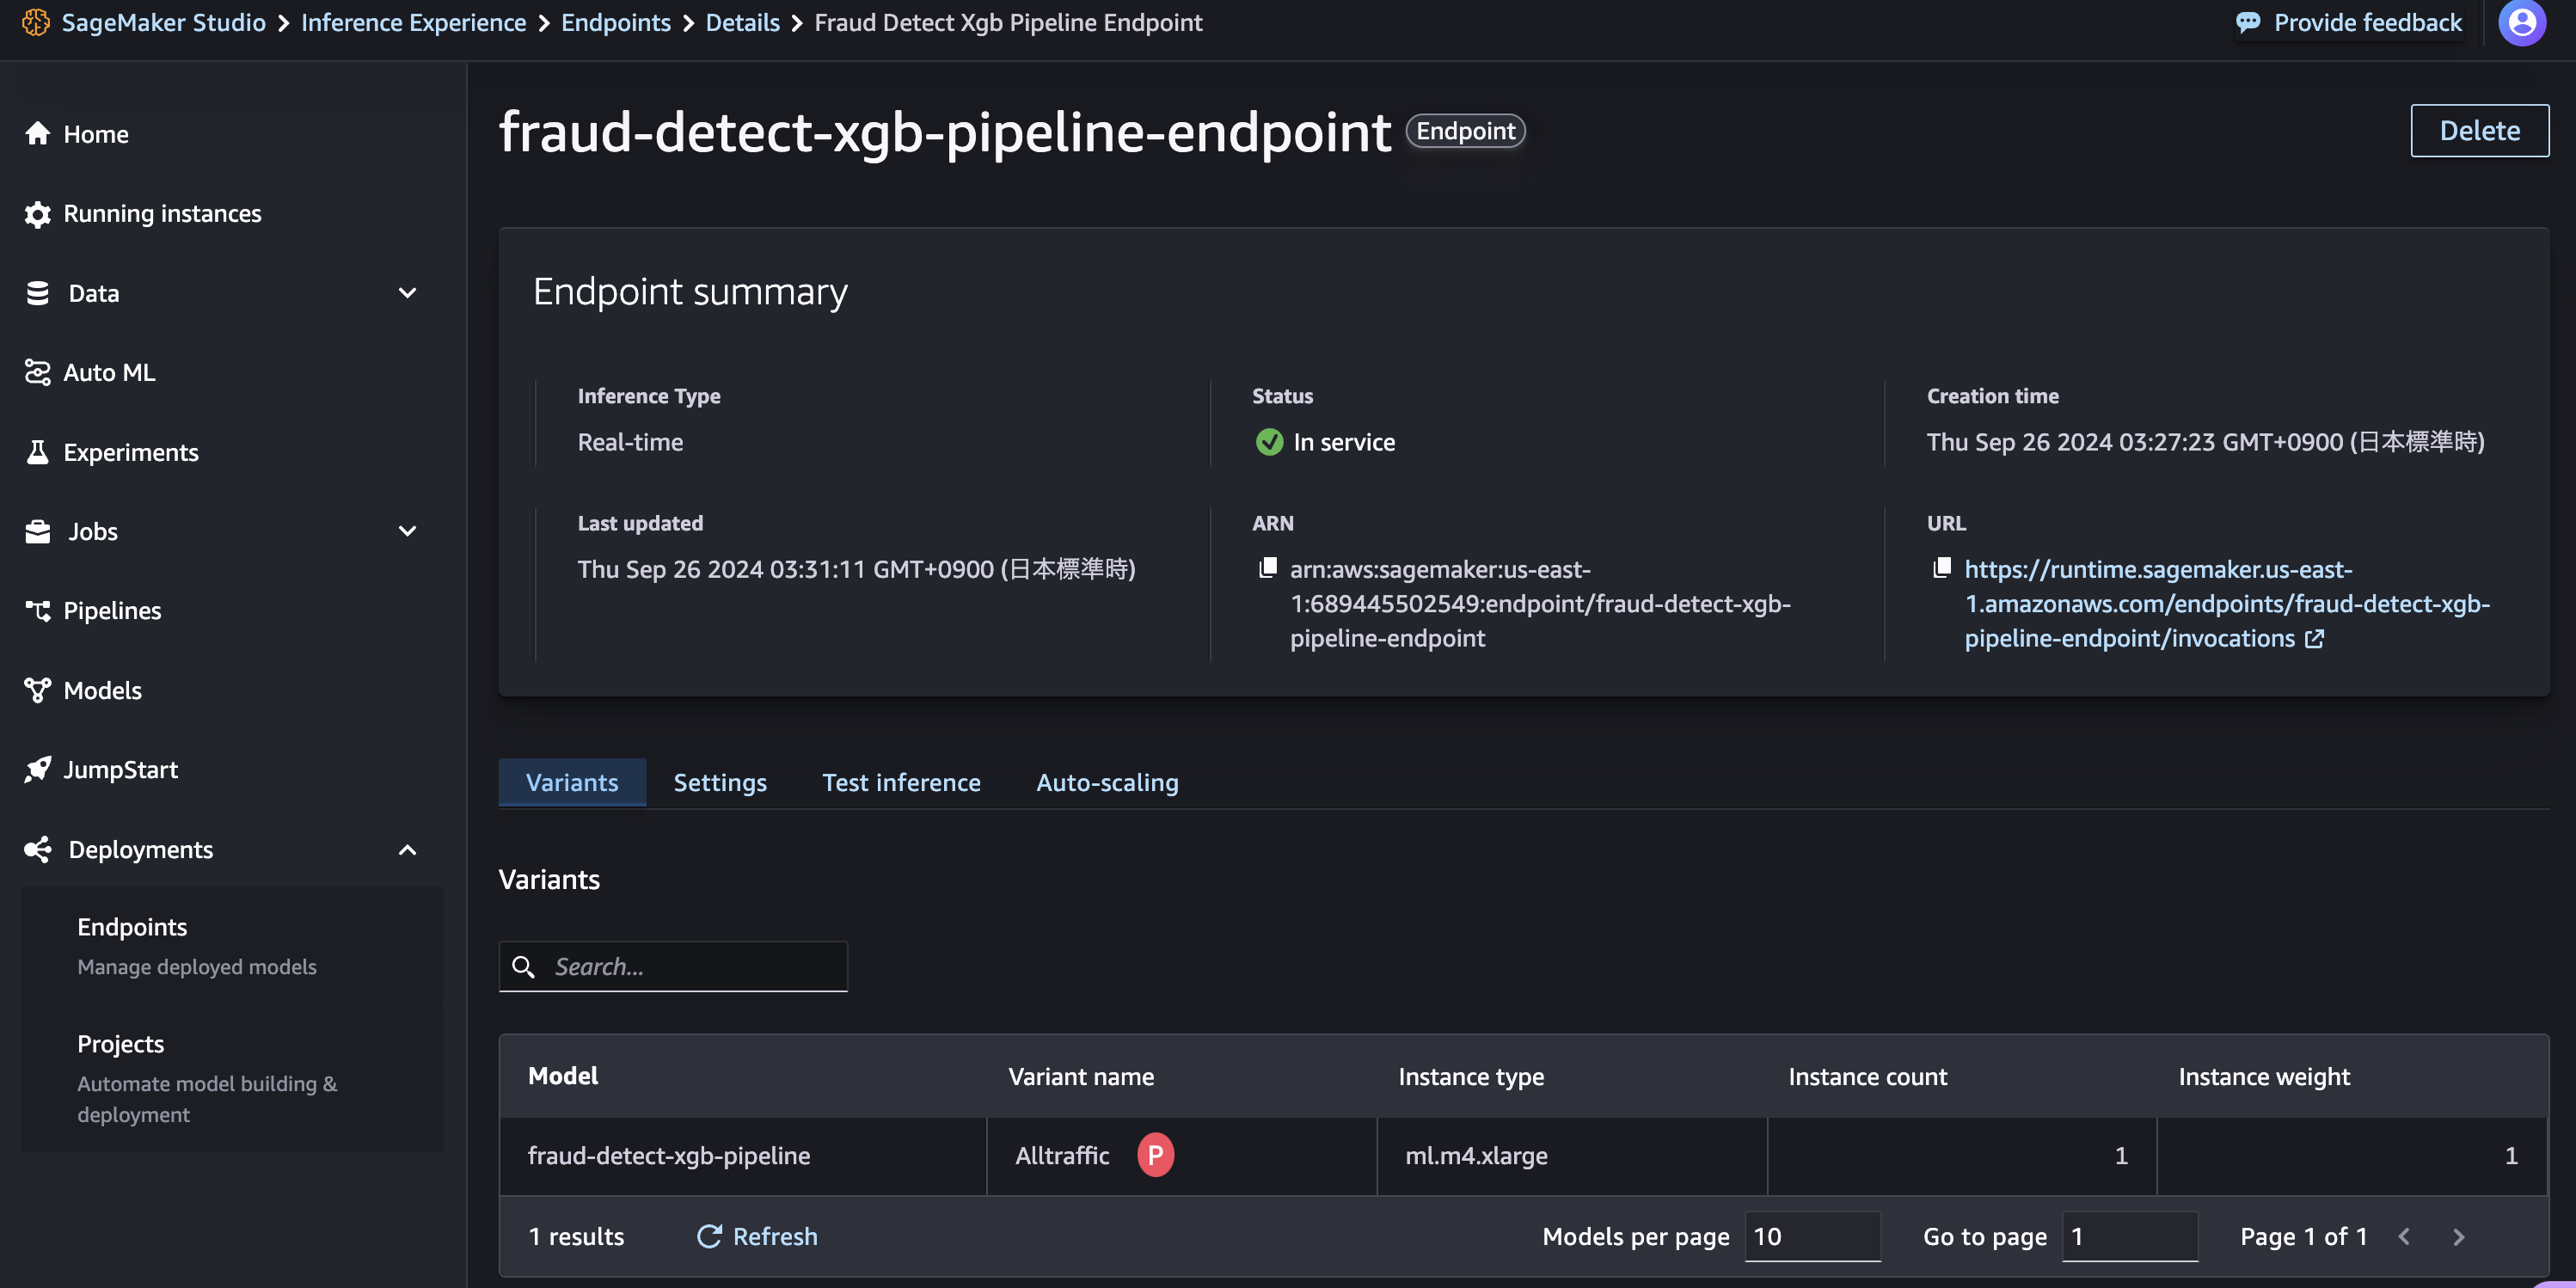Click the Home sidebar item

pos(96,134)
